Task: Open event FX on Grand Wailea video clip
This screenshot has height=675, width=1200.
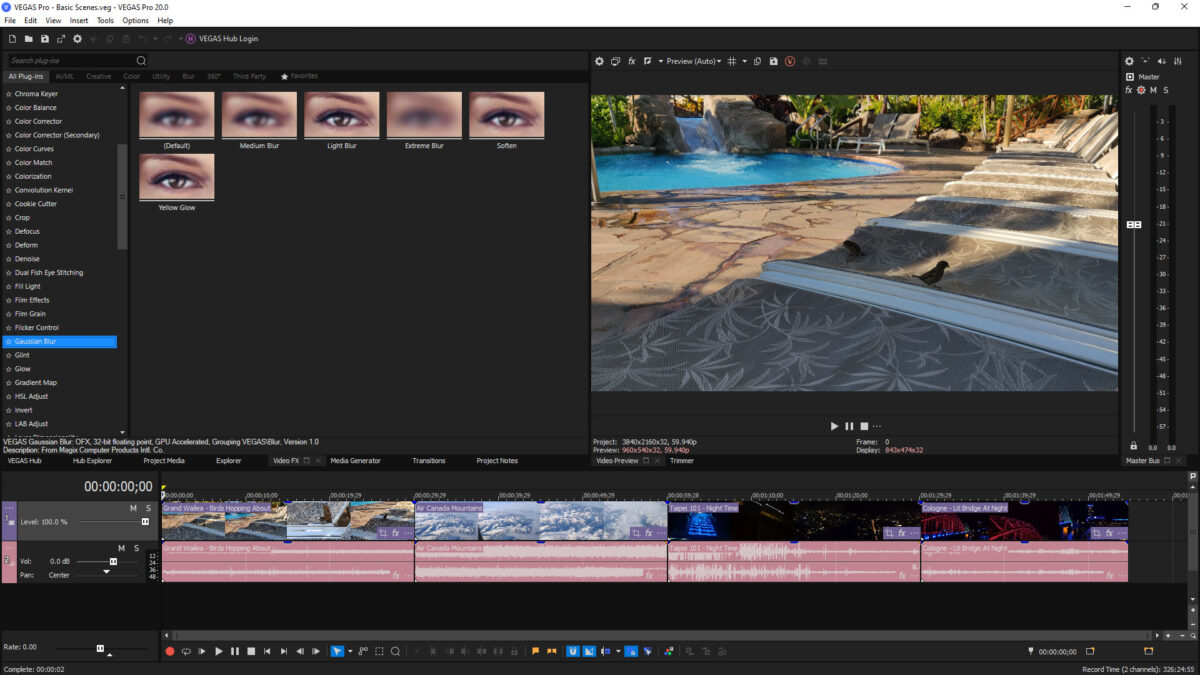Action: coord(396,533)
